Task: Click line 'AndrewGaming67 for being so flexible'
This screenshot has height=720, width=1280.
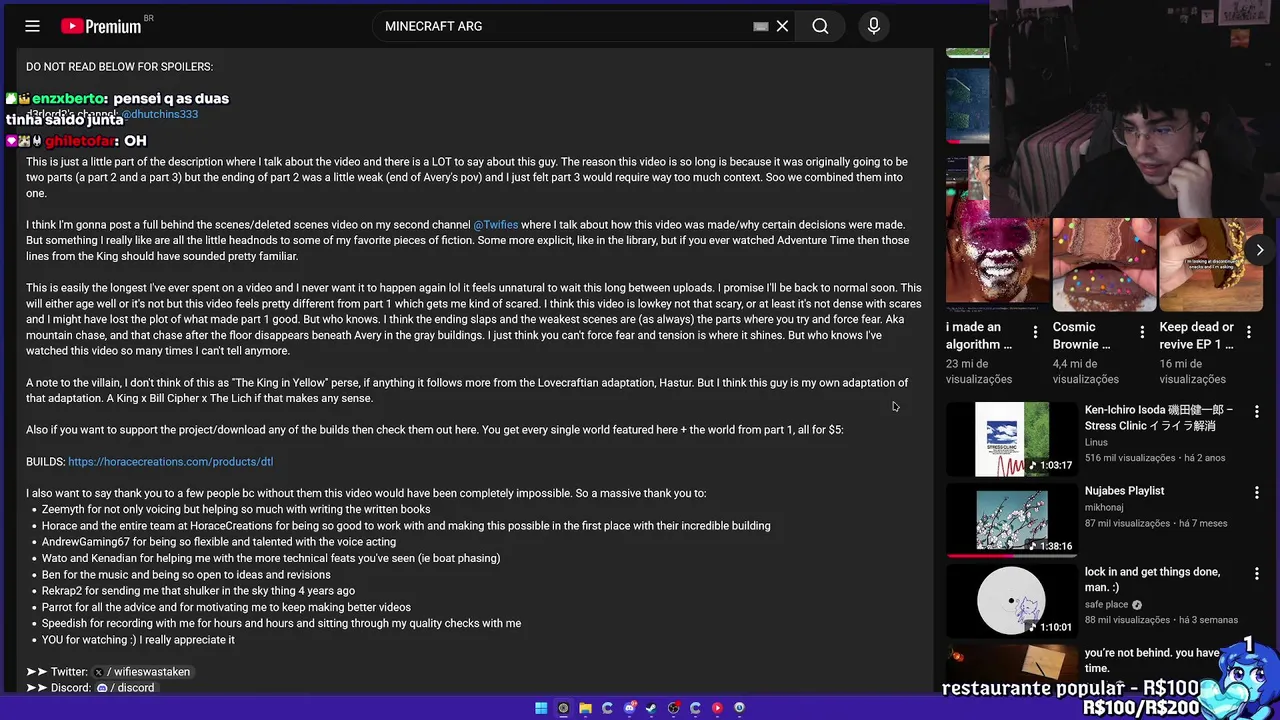Action: pos(219,542)
